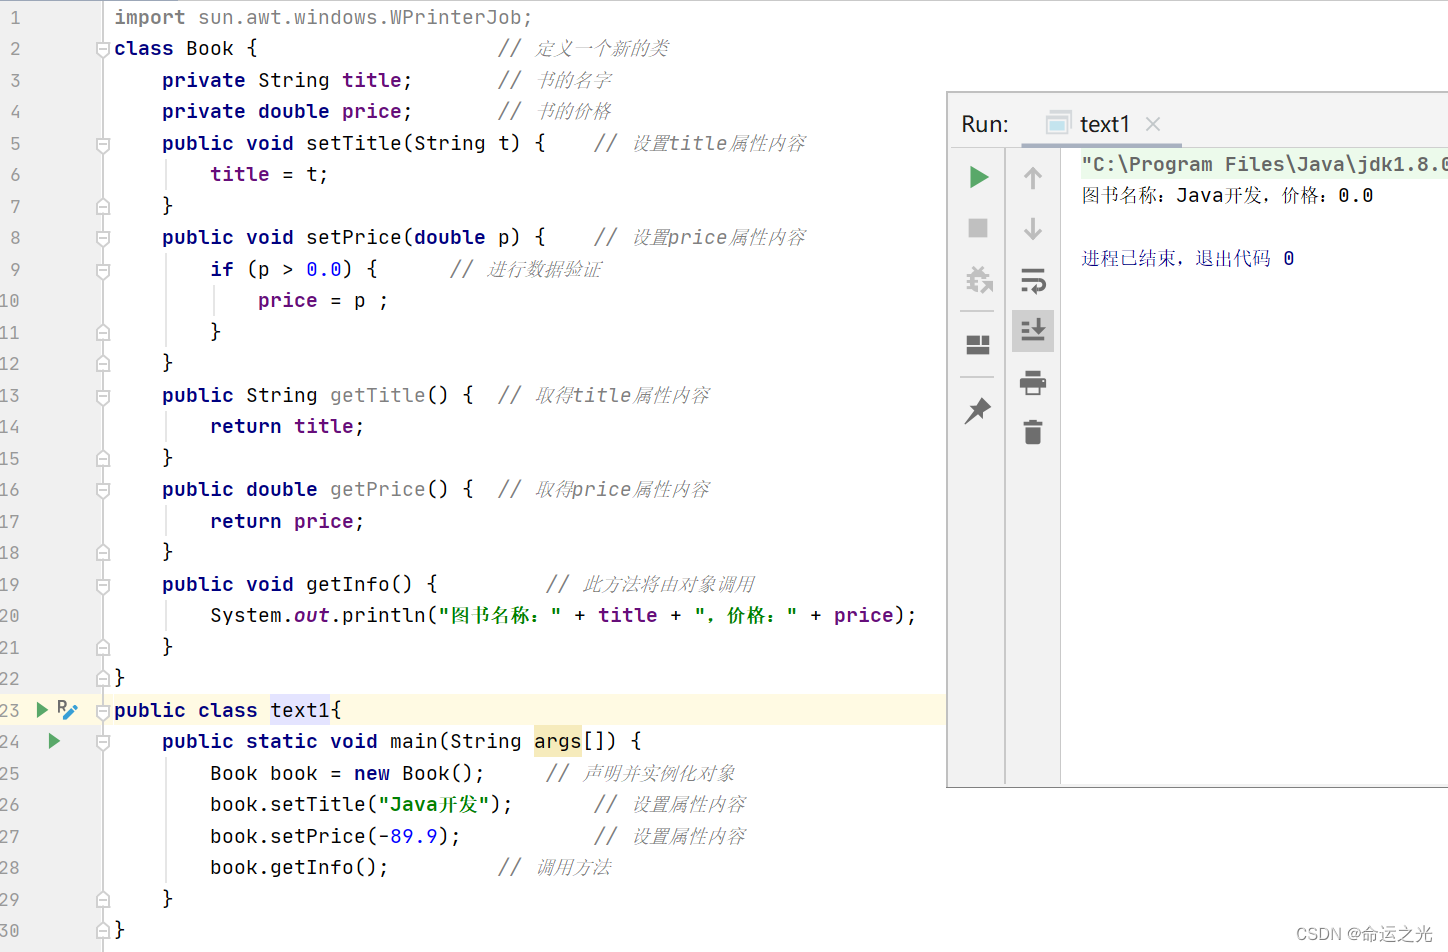
Task: Click the book.setPrice(-89.9) call
Action: [335, 836]
